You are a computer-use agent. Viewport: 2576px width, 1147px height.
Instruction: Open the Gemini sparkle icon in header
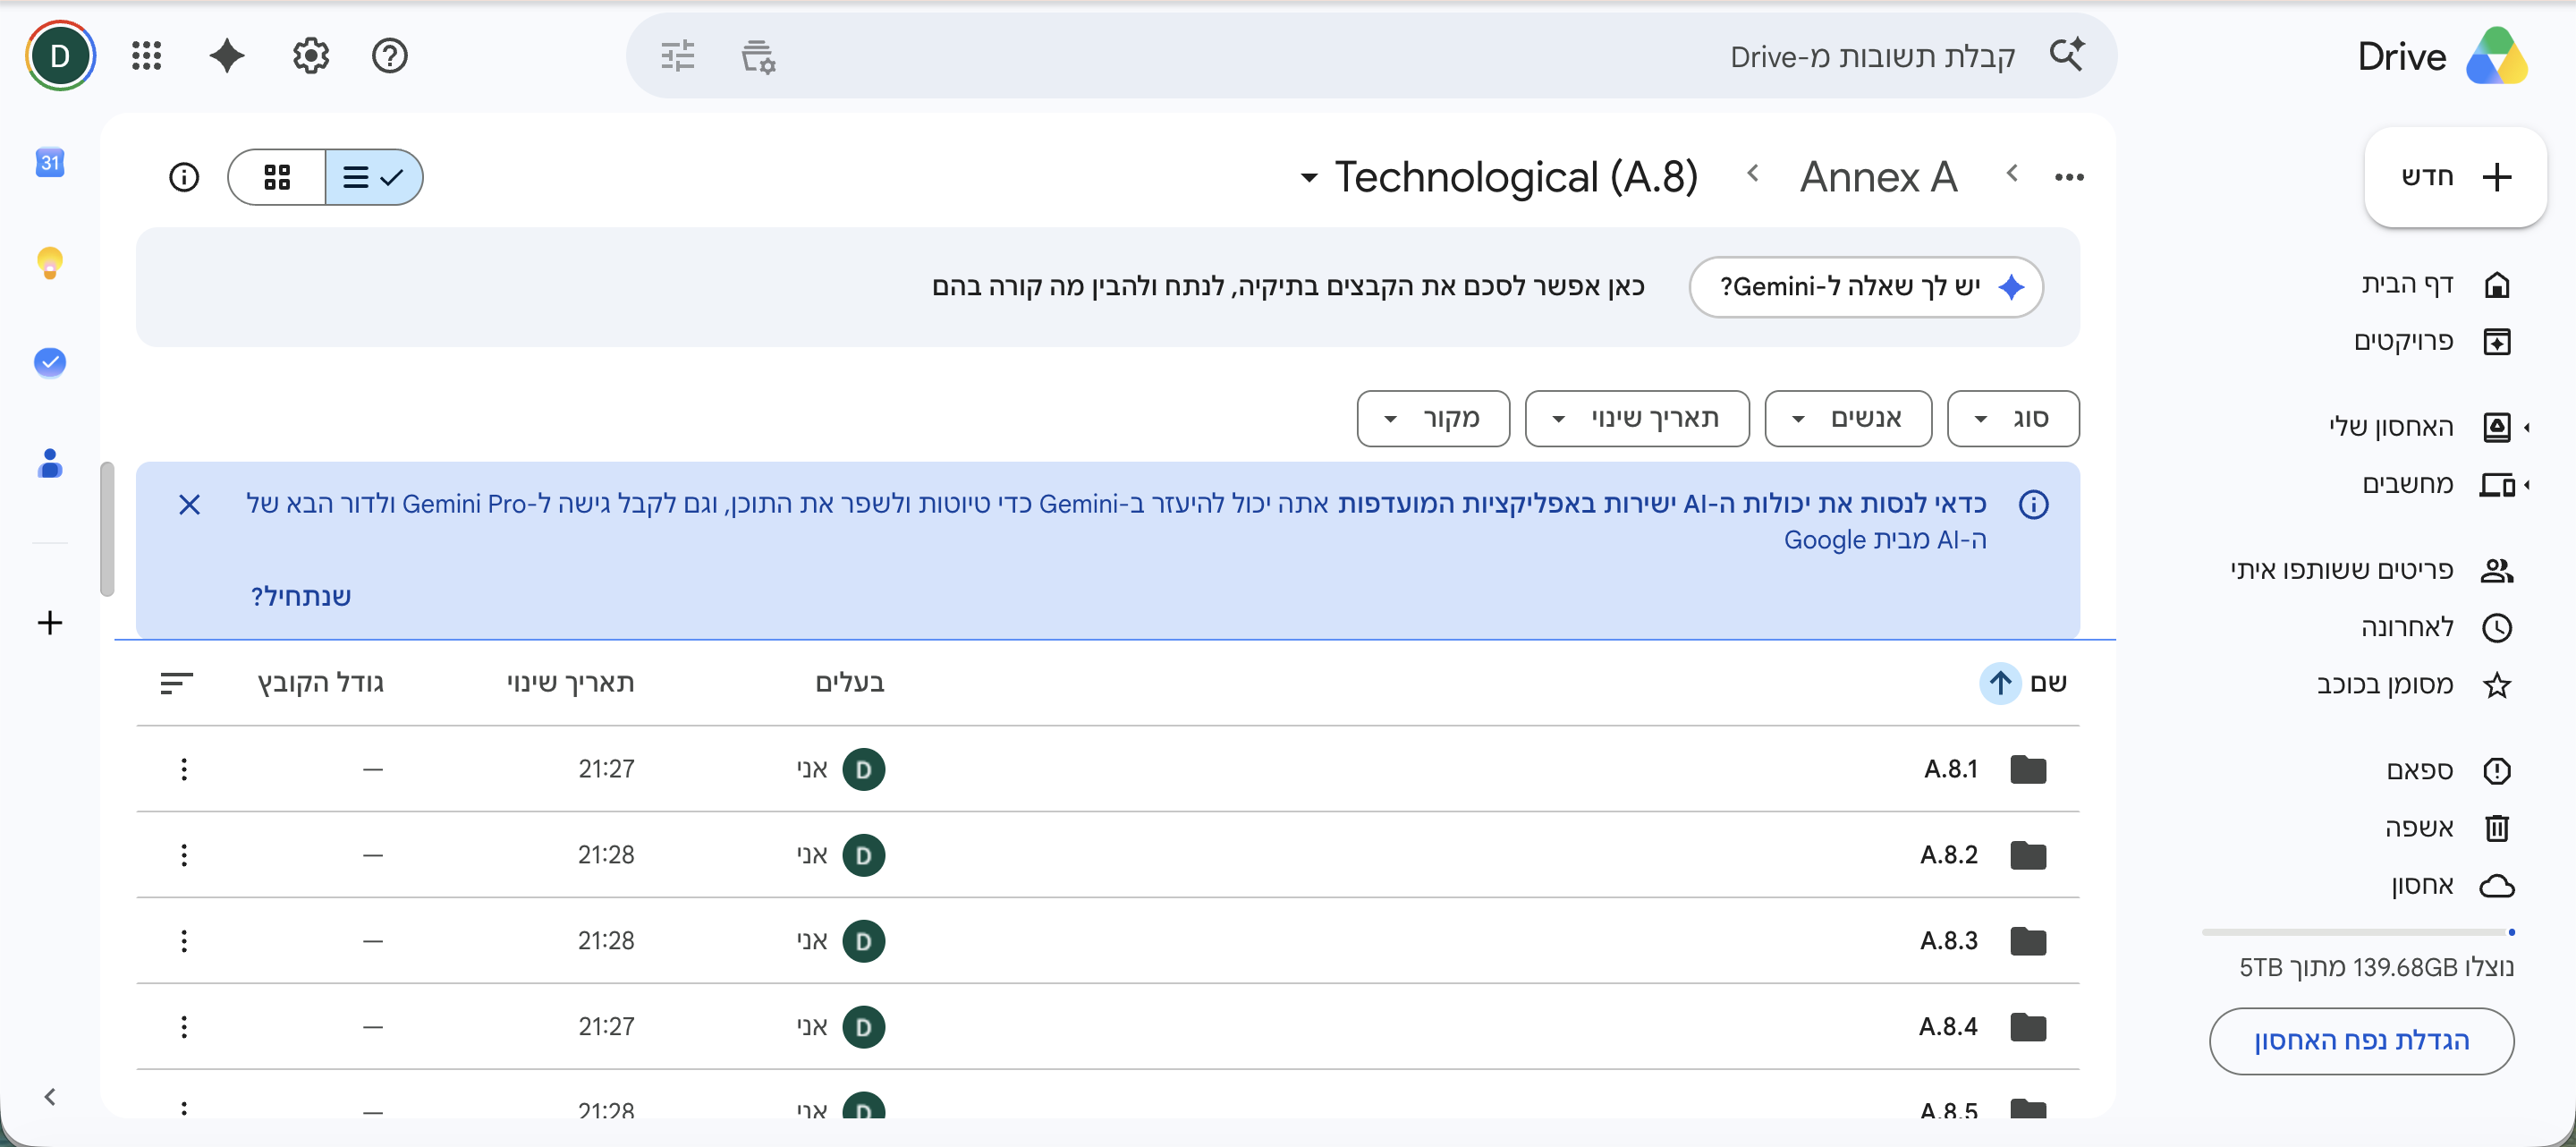pyautogui.click(x=227, y=56)
